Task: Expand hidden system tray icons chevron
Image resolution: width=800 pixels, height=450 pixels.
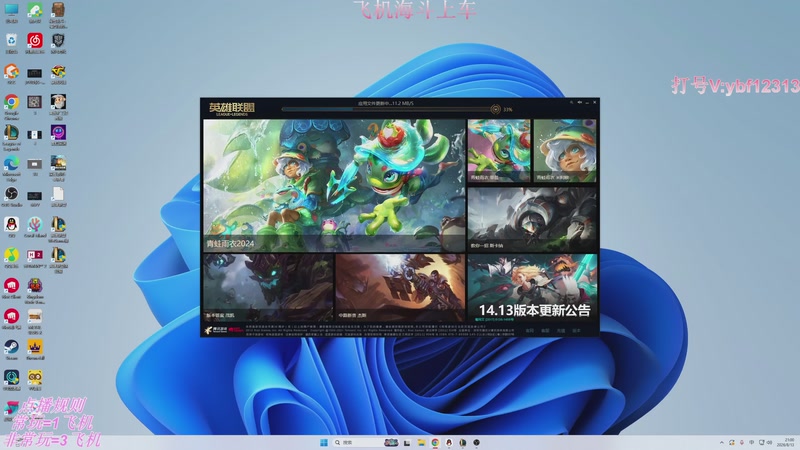Action: pos(721,443)
